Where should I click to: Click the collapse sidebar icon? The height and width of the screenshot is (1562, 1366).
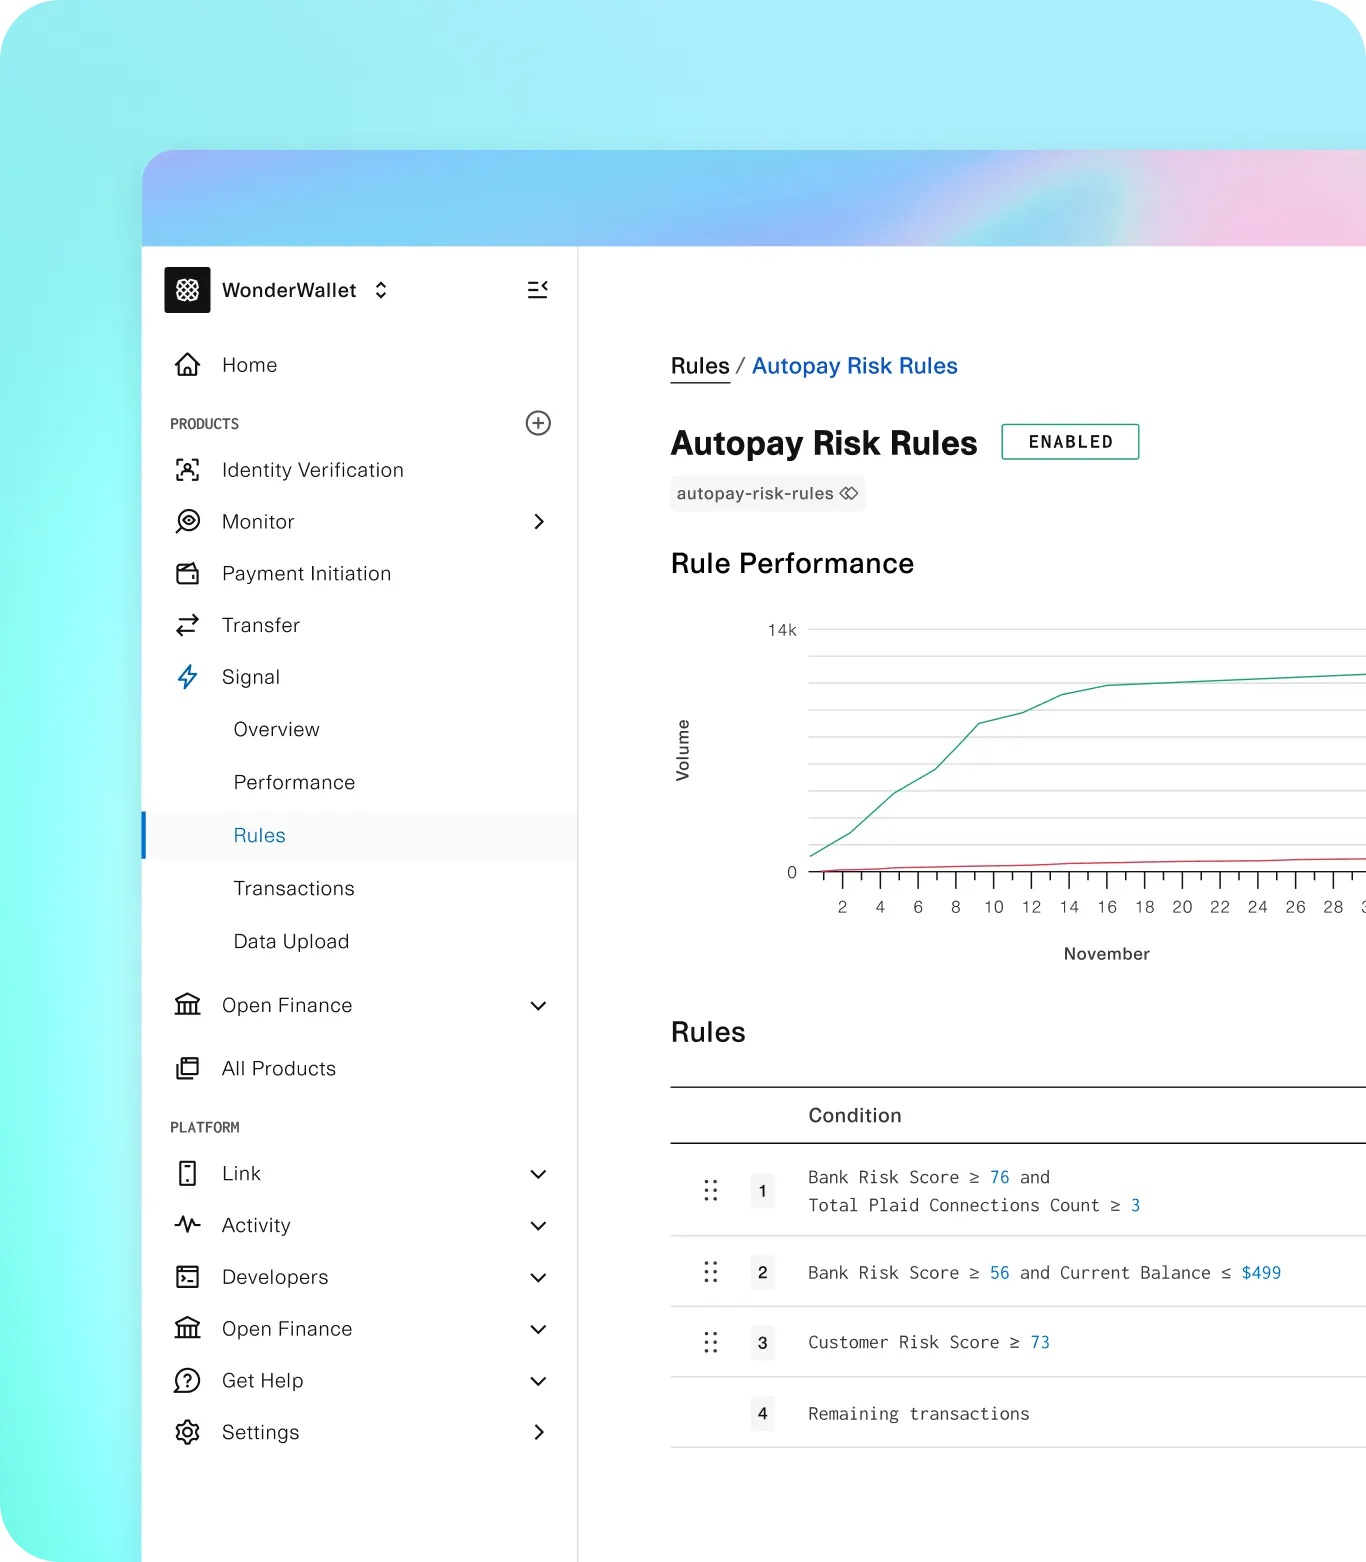point(537,290)
